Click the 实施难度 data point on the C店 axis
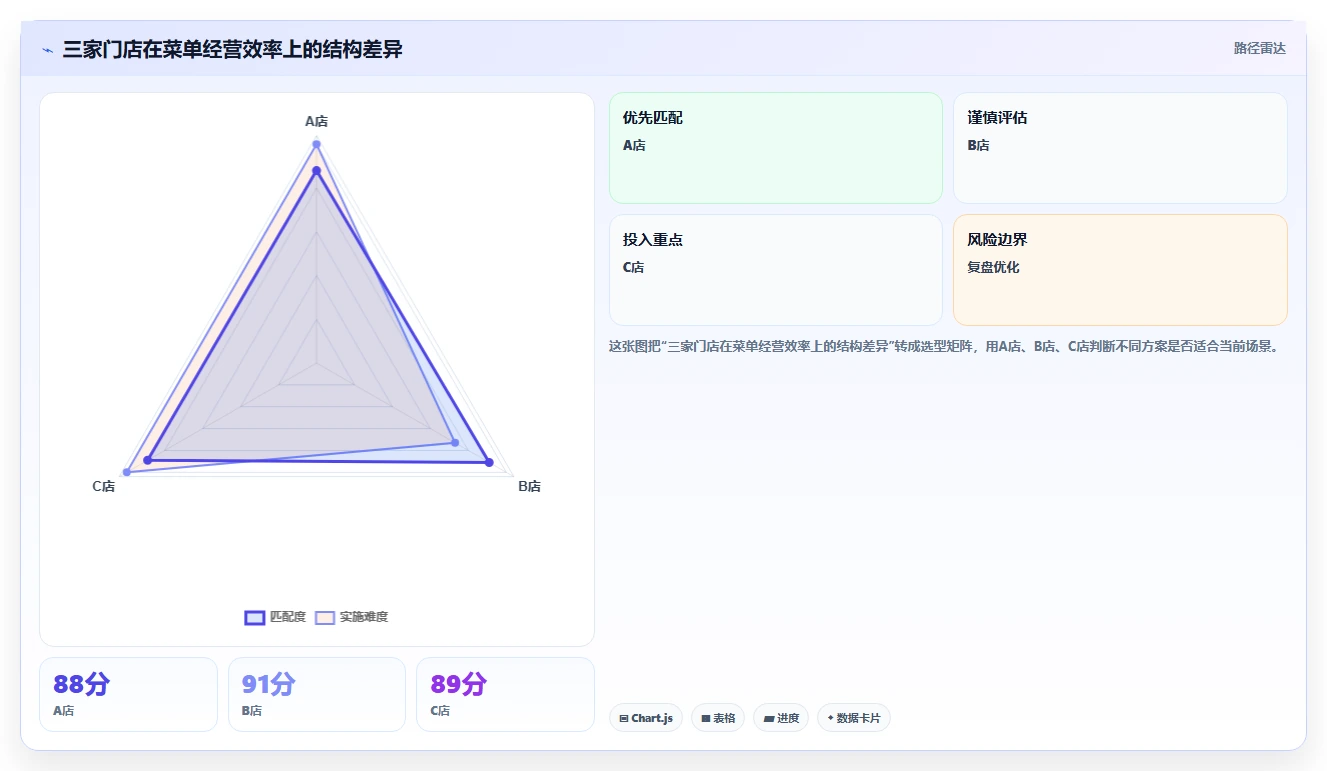The width and height of the screenshot is (1327, 771). pos(126,472)
